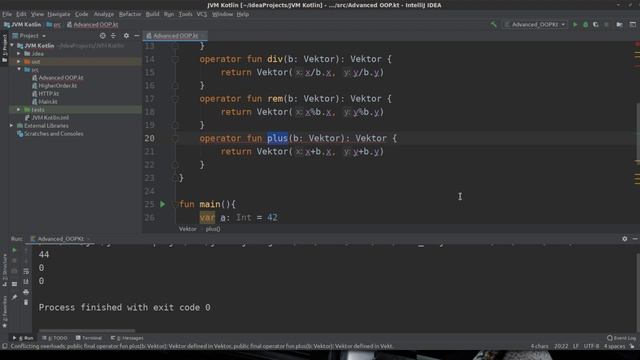
Task: Click the stop icon in the top toolbar
Action: coord(606,24)
